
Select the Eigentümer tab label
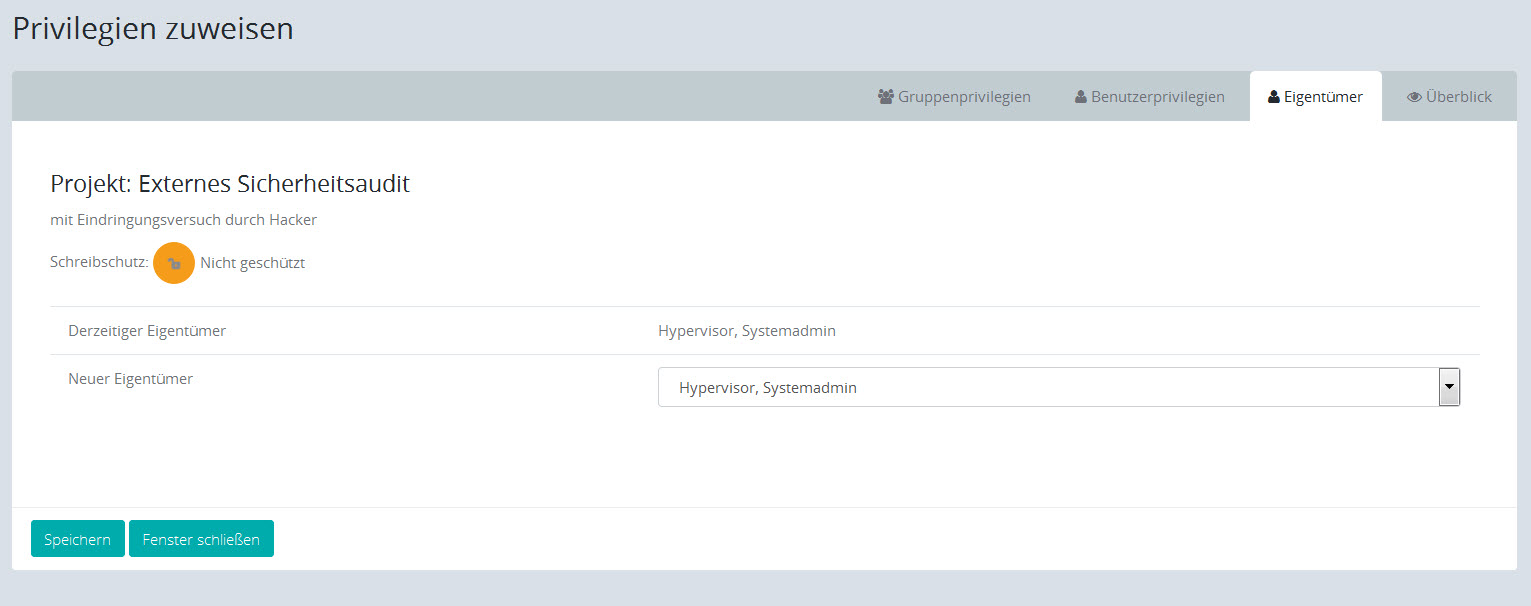pos(1323,97)
